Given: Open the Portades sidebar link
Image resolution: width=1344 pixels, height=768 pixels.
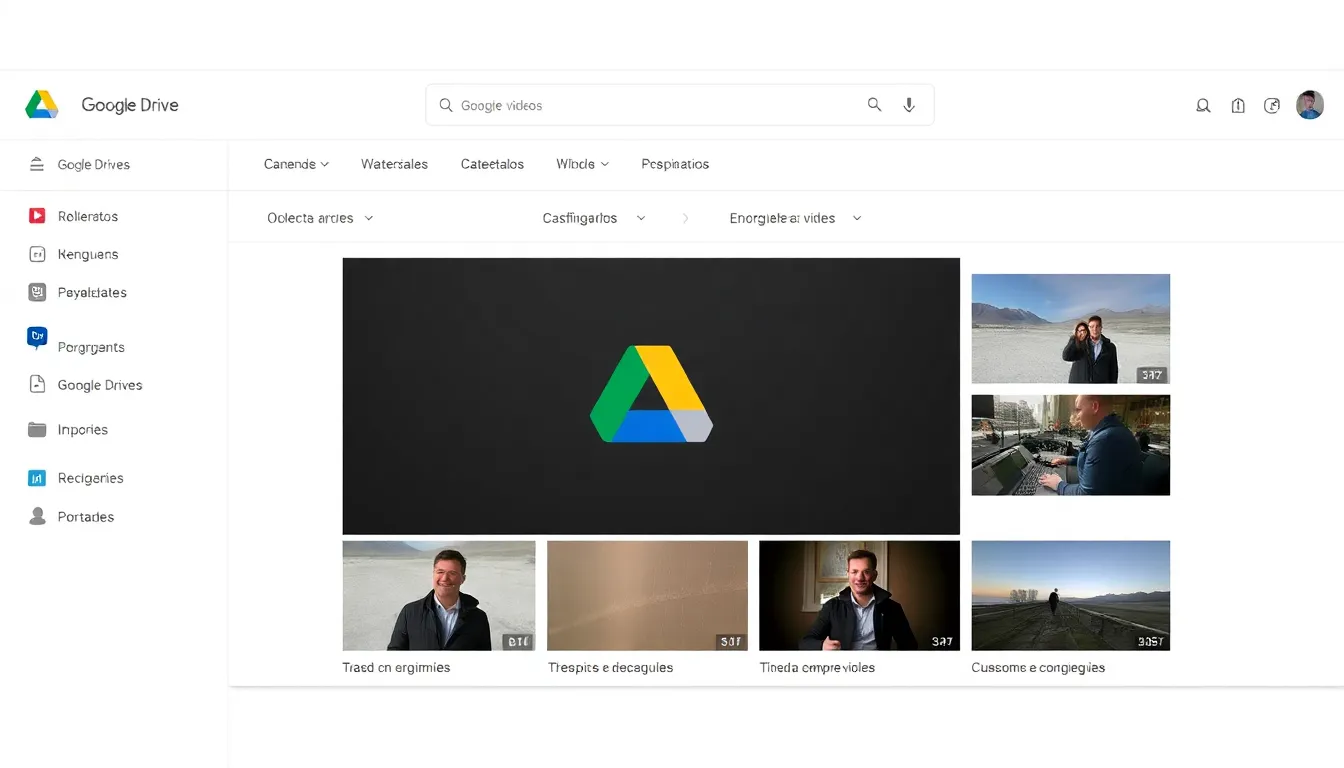Looking at the screenshot, I should coord(83,516).
